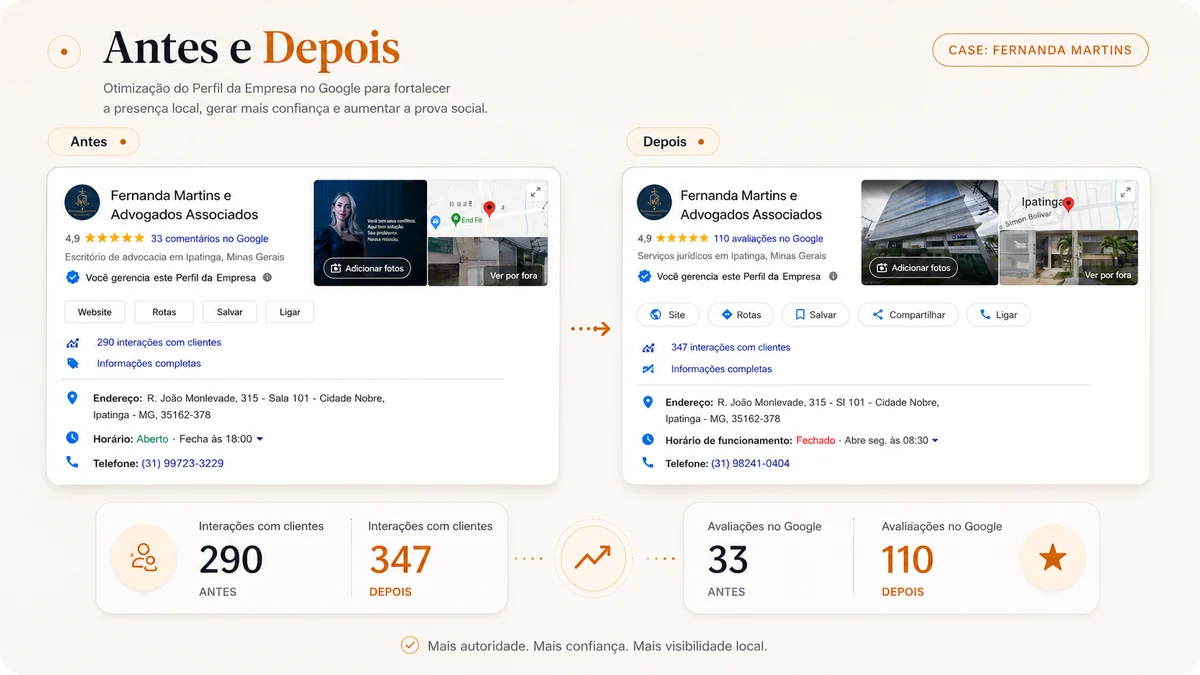Click the checkmark icon beside Mais autoridade
This screenshot has width=1200, height=675.
coord(410,645)
